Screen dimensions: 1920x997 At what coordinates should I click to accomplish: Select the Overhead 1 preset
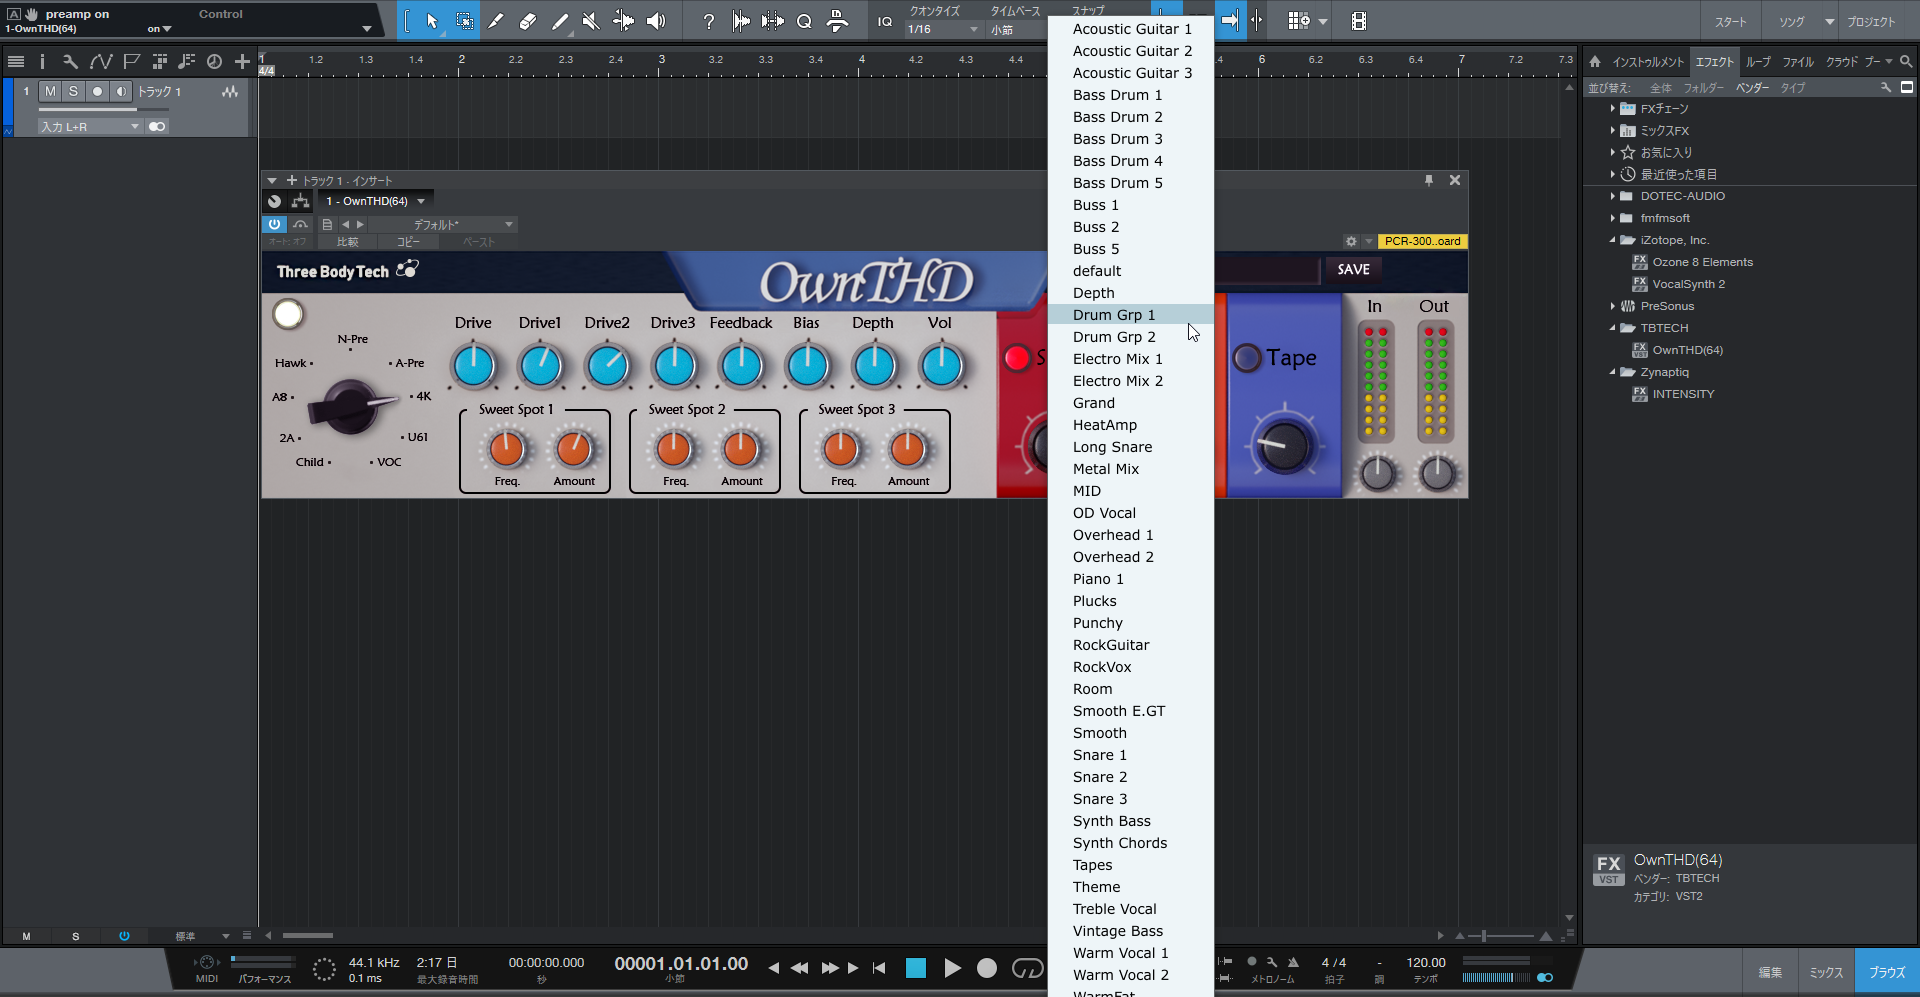coord(1131,535)
